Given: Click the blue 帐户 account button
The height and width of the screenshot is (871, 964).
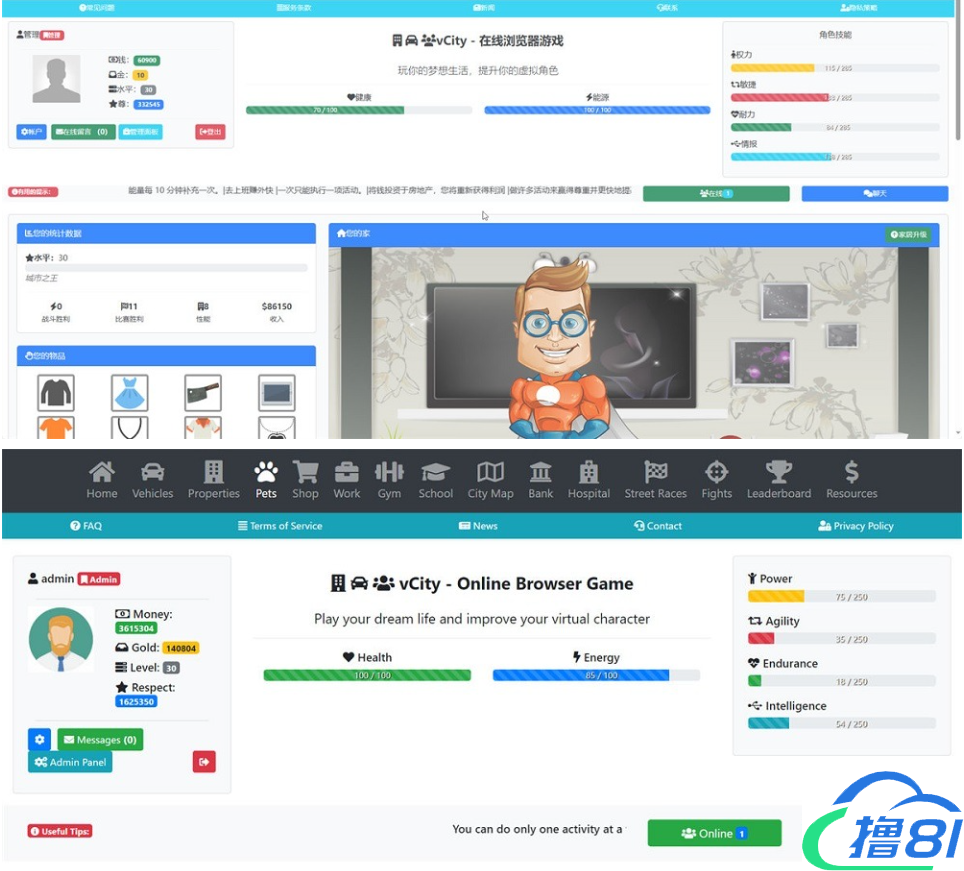Looking at the screenshot, I should [x=31, y=132].
